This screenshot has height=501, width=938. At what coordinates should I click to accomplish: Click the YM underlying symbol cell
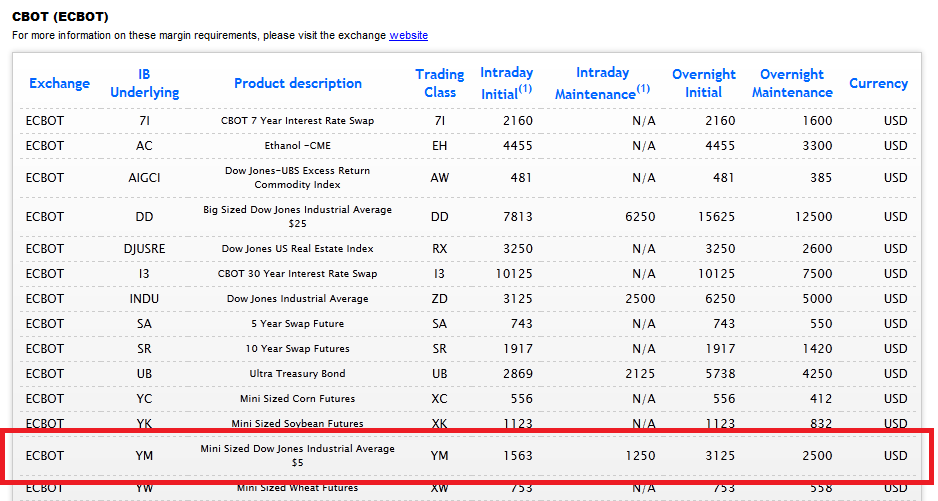click(x=144, y=456)
